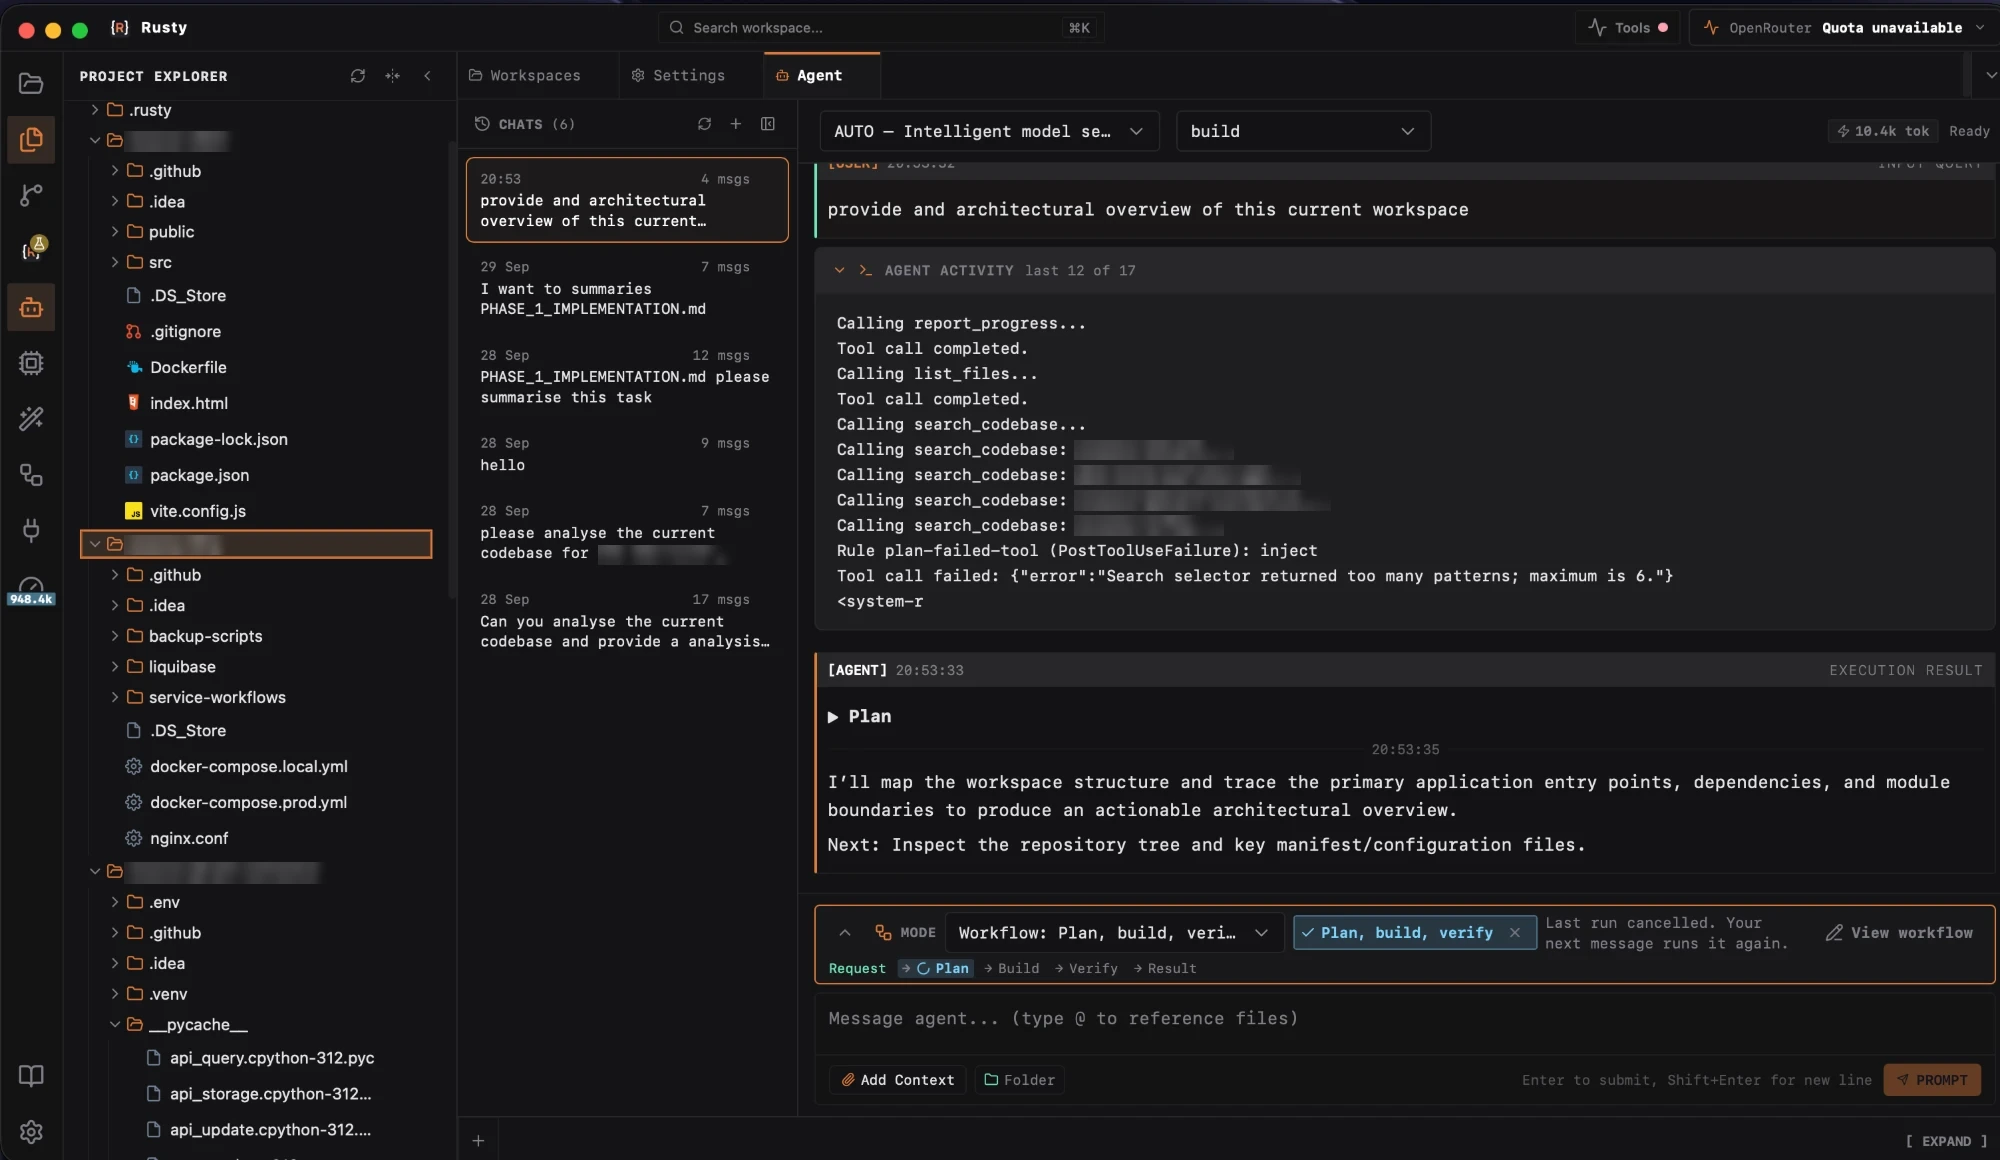Open the source control branch icon

click(31, 195)
